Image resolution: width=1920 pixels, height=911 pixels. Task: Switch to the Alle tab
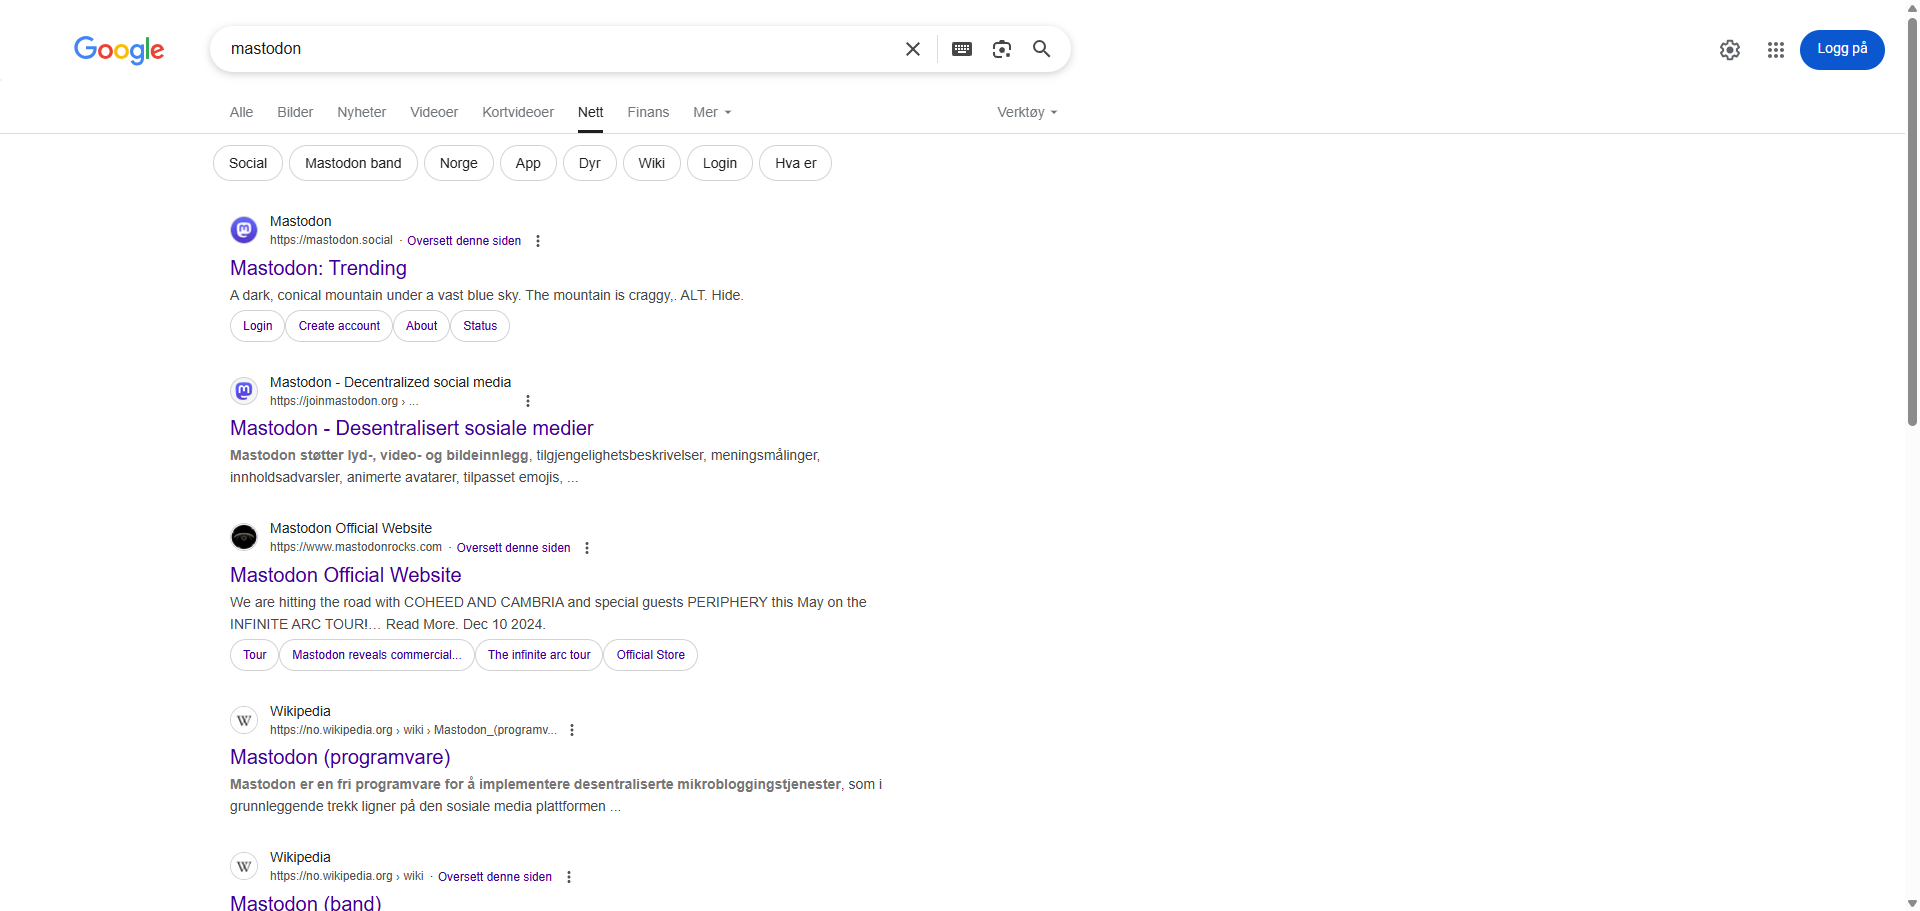241,112
